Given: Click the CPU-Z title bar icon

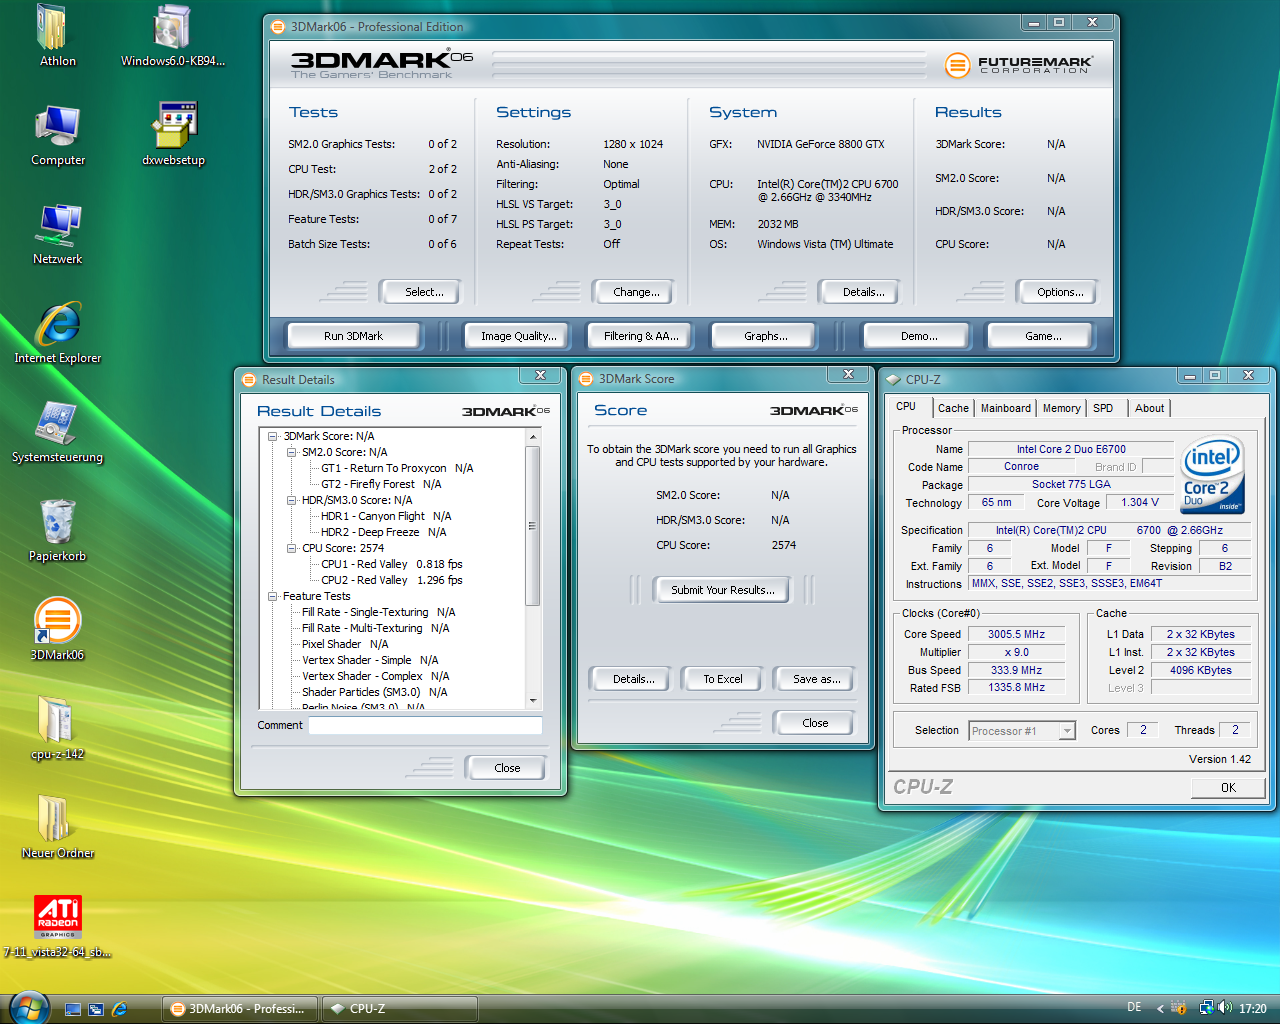Looking at the screenshot, I should [x=894, y=380].
